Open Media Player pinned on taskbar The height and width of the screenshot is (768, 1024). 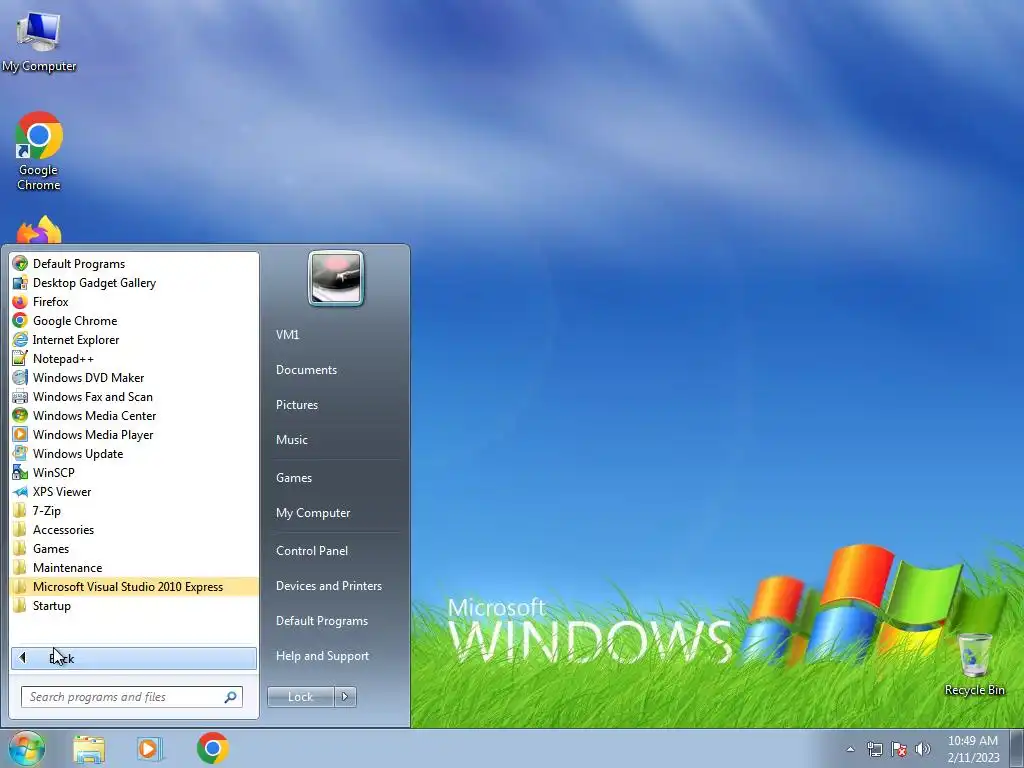point(149,749)
